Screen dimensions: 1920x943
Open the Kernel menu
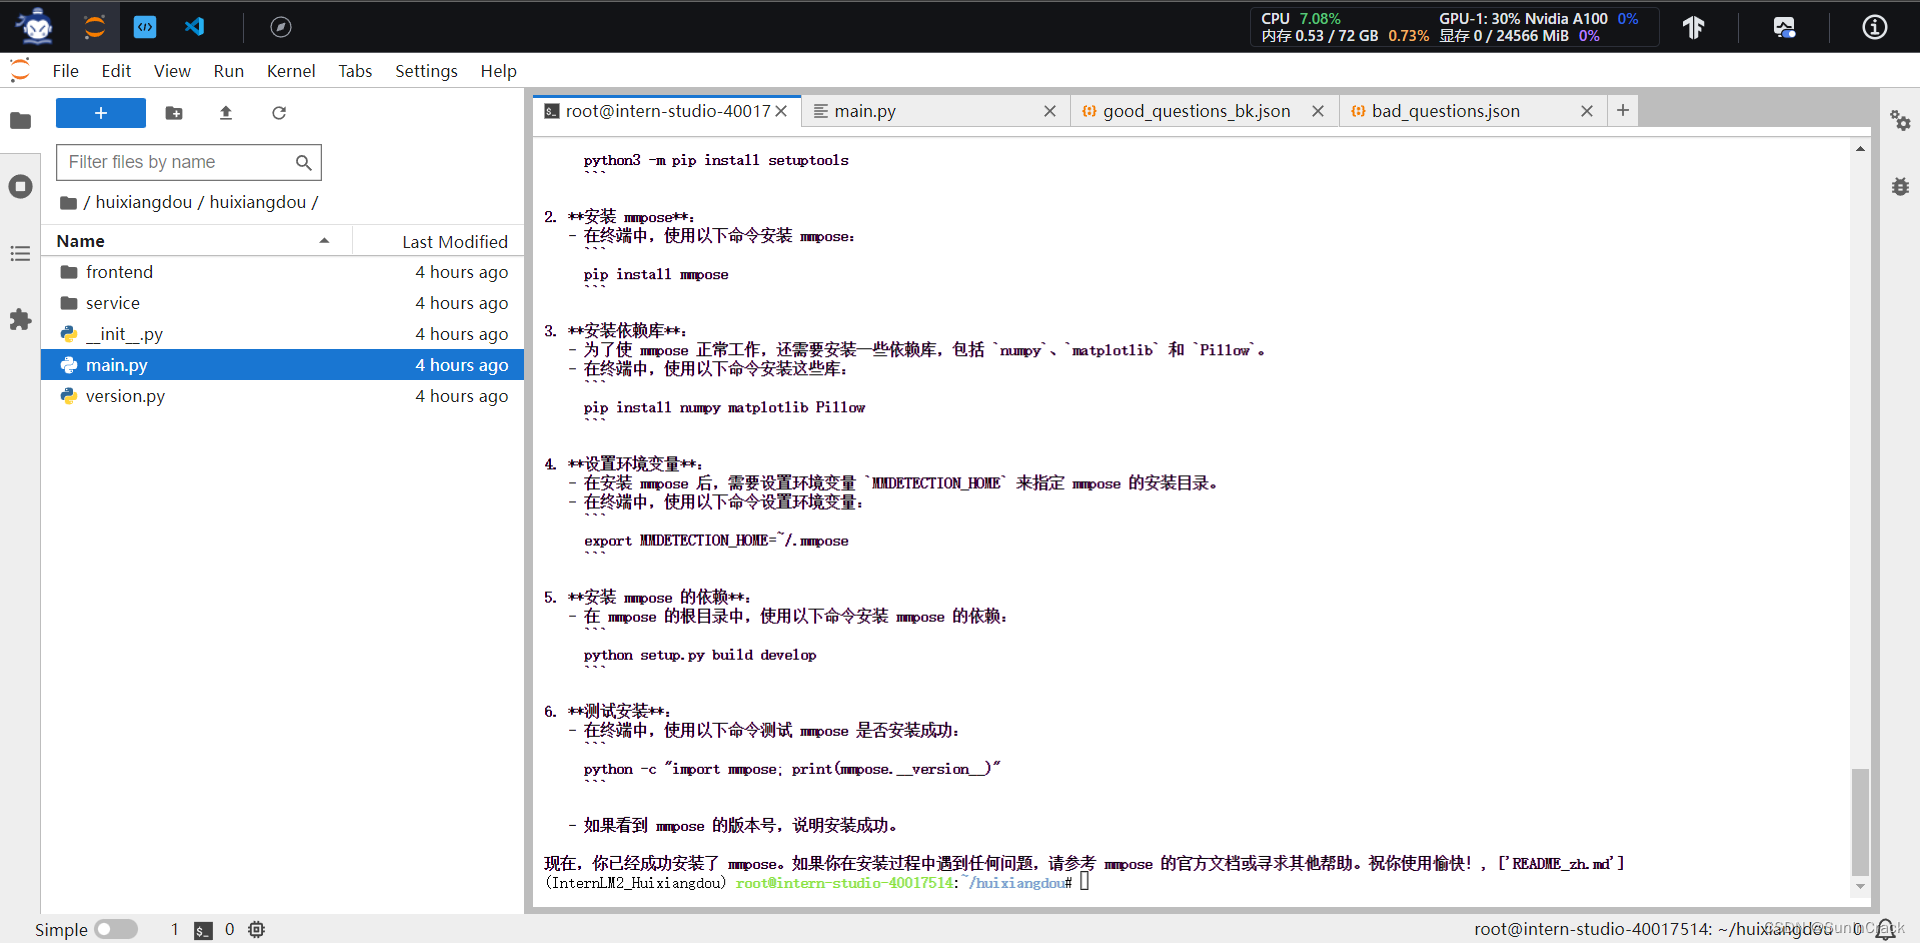(x=291, y=71)
